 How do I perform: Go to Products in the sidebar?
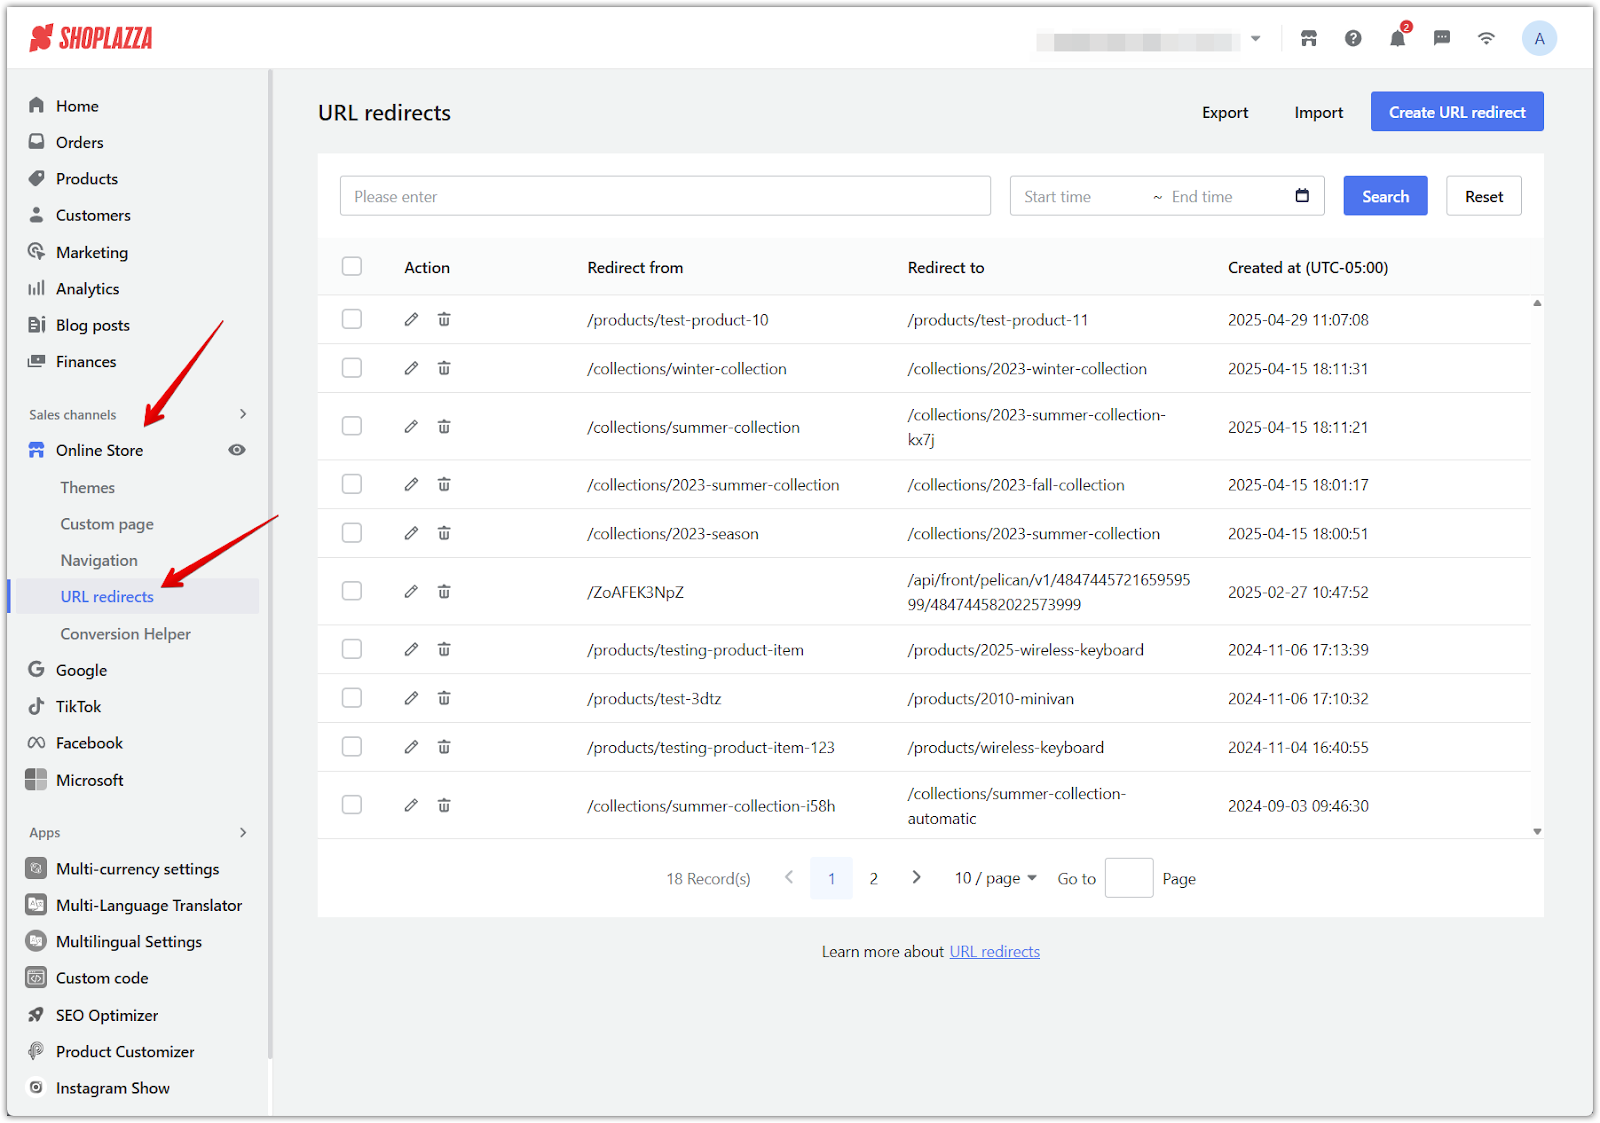pos(87,179)
